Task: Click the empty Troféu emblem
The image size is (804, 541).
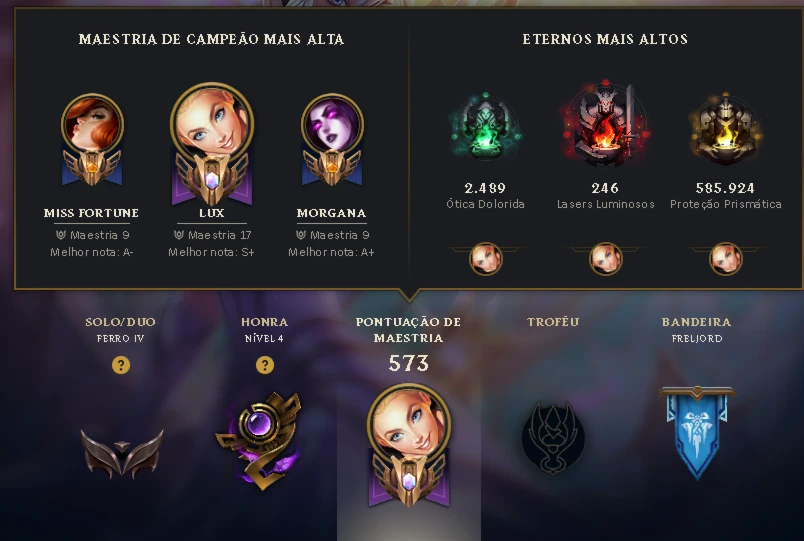Action: coord(553,437)
